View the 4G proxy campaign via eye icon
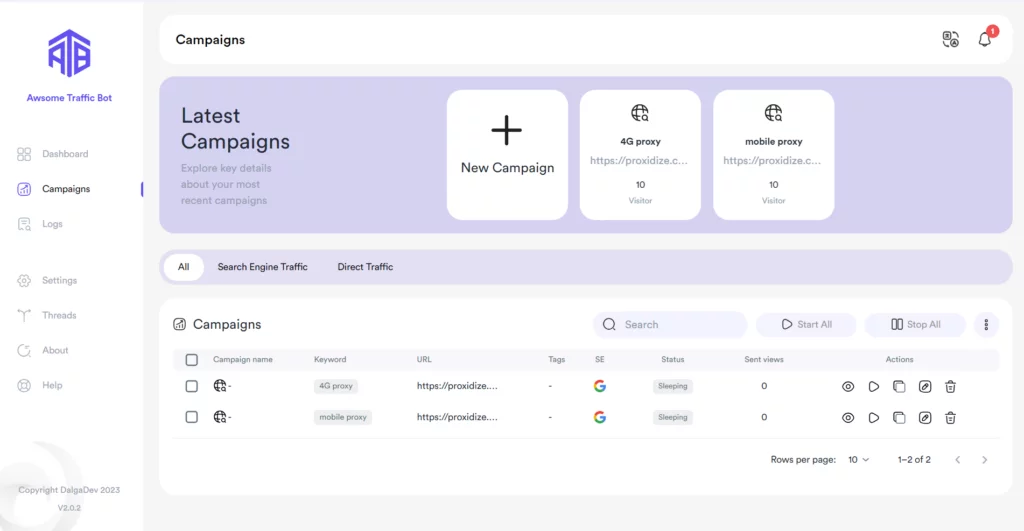 tap(847, 386)
